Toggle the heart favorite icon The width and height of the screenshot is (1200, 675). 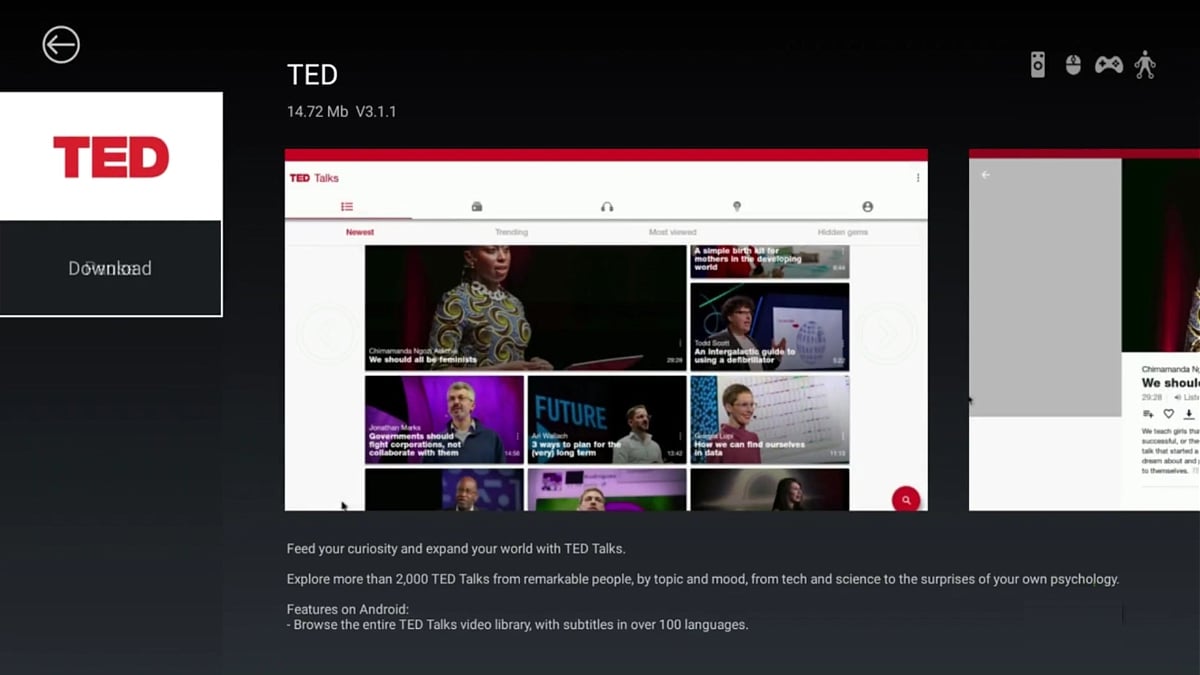1168,413
